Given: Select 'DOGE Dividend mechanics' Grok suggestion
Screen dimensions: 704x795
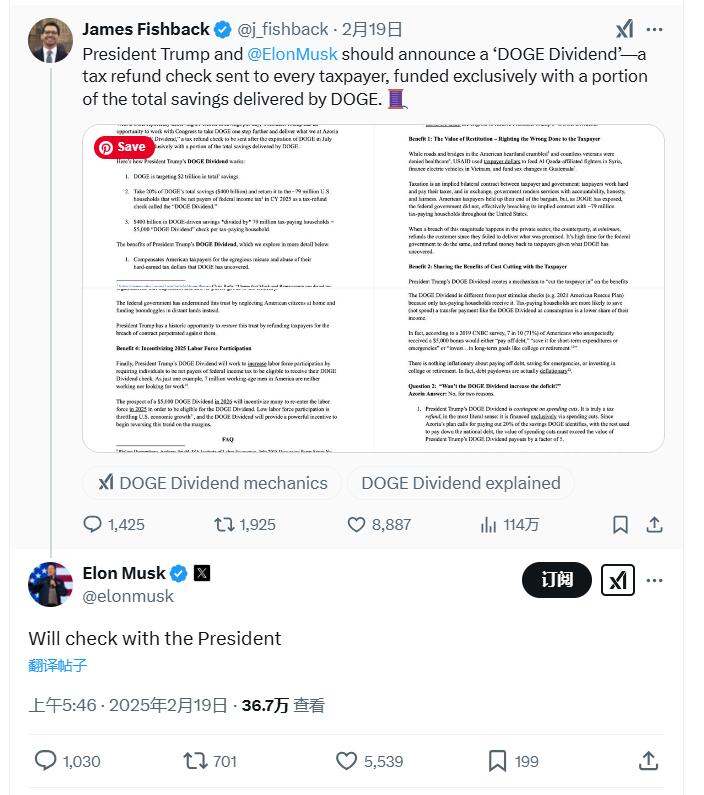Looking at the screenshot, I should pos(212,483).
